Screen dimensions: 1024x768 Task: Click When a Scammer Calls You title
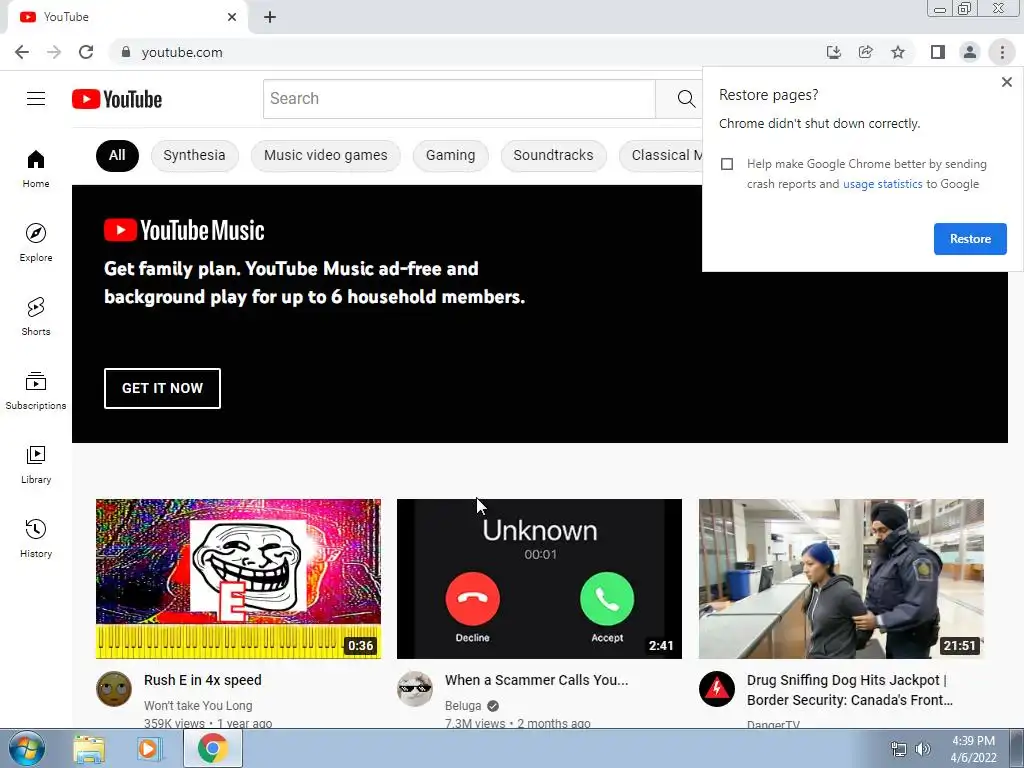click(536, 680)
